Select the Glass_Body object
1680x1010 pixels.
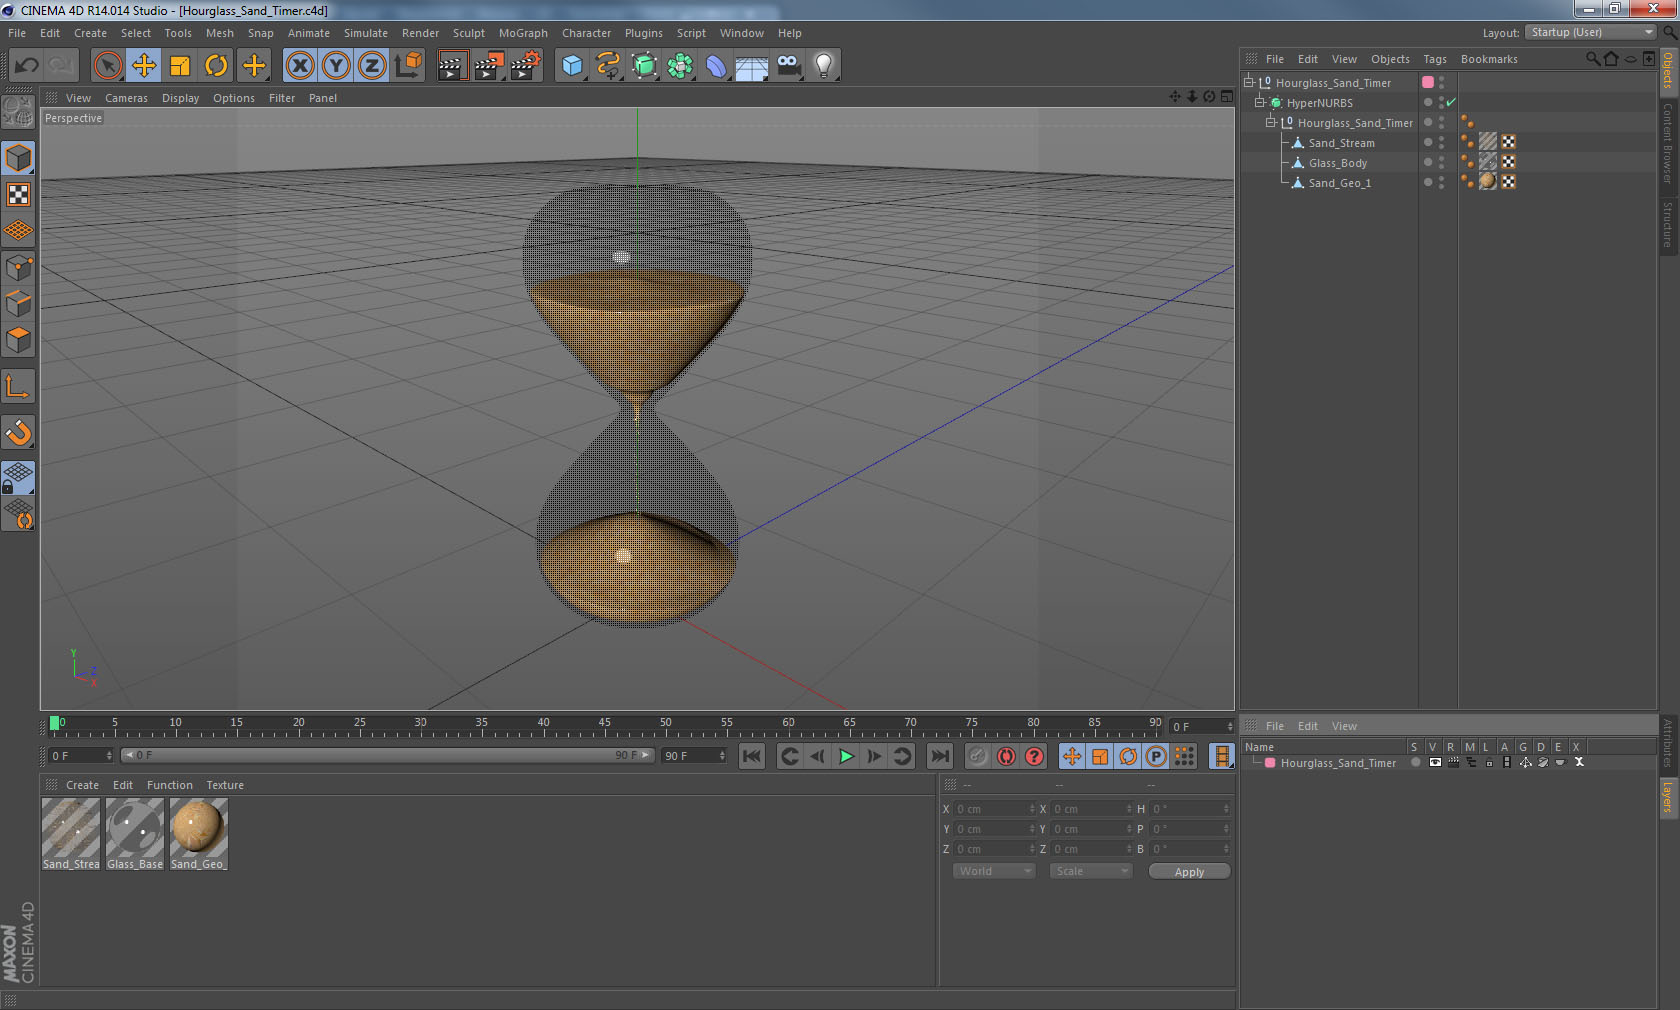tap(1338, 163)
